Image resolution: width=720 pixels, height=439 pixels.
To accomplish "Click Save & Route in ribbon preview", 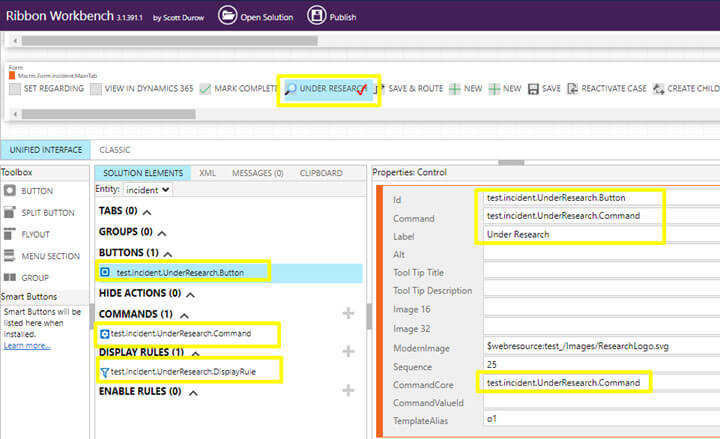I will (408, 89).
